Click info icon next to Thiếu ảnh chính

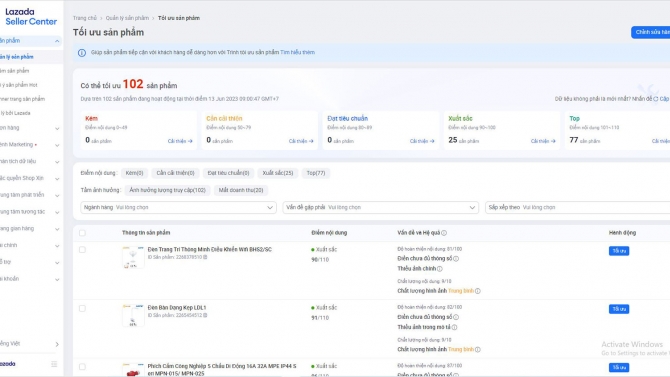point(440,269)
